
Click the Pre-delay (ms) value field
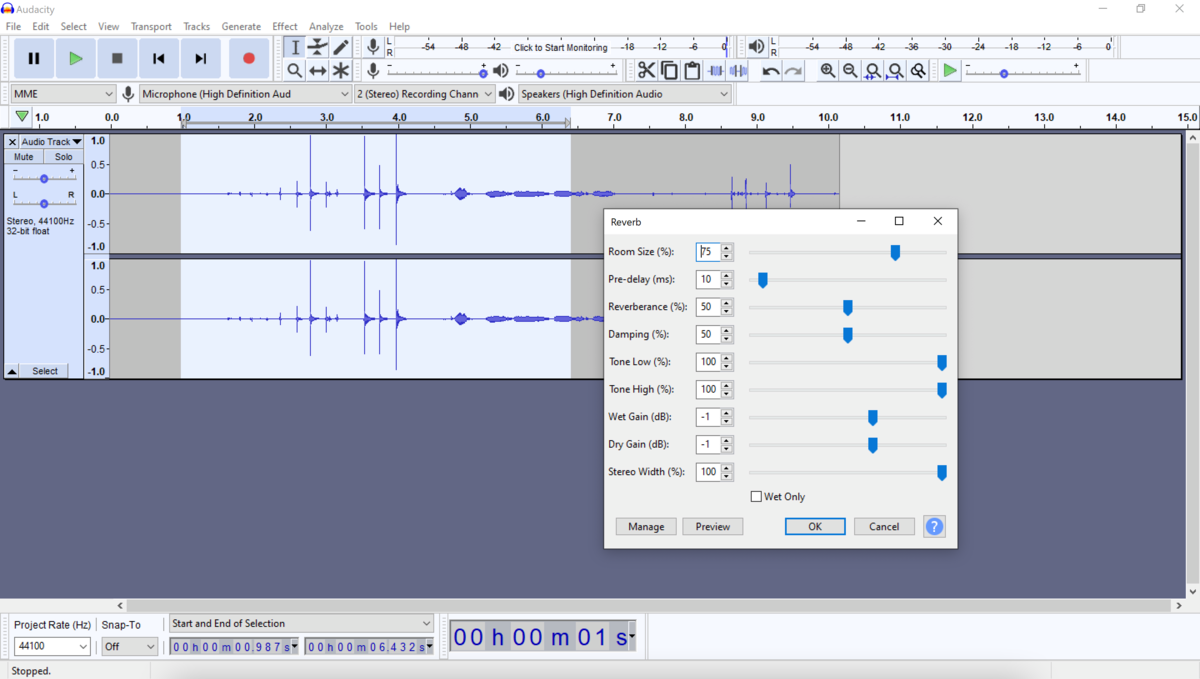[708, 280]
